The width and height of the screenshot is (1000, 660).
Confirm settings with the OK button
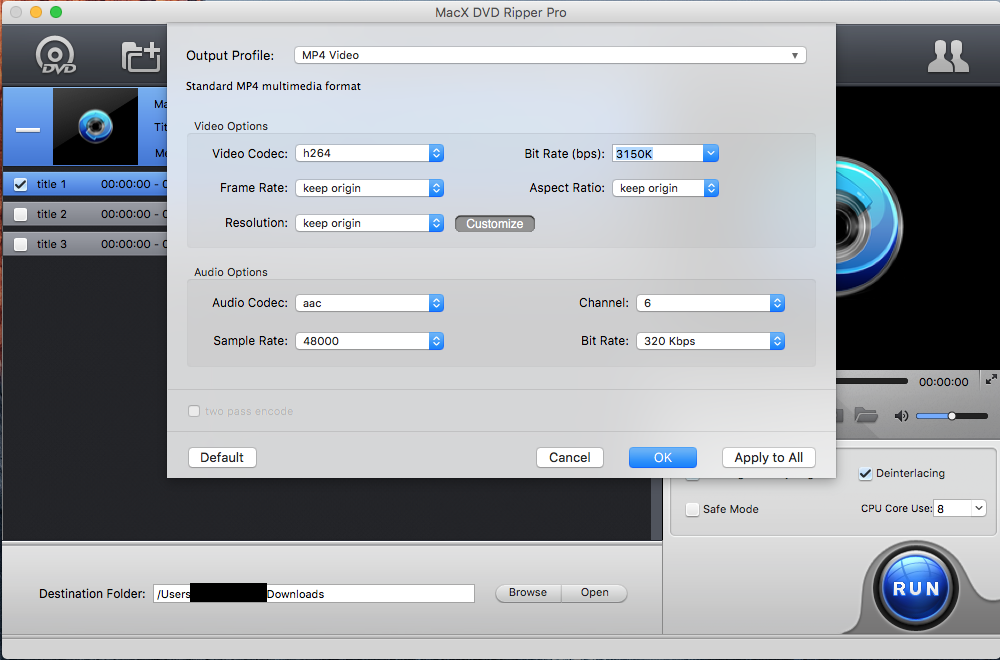tap(663, 458)
